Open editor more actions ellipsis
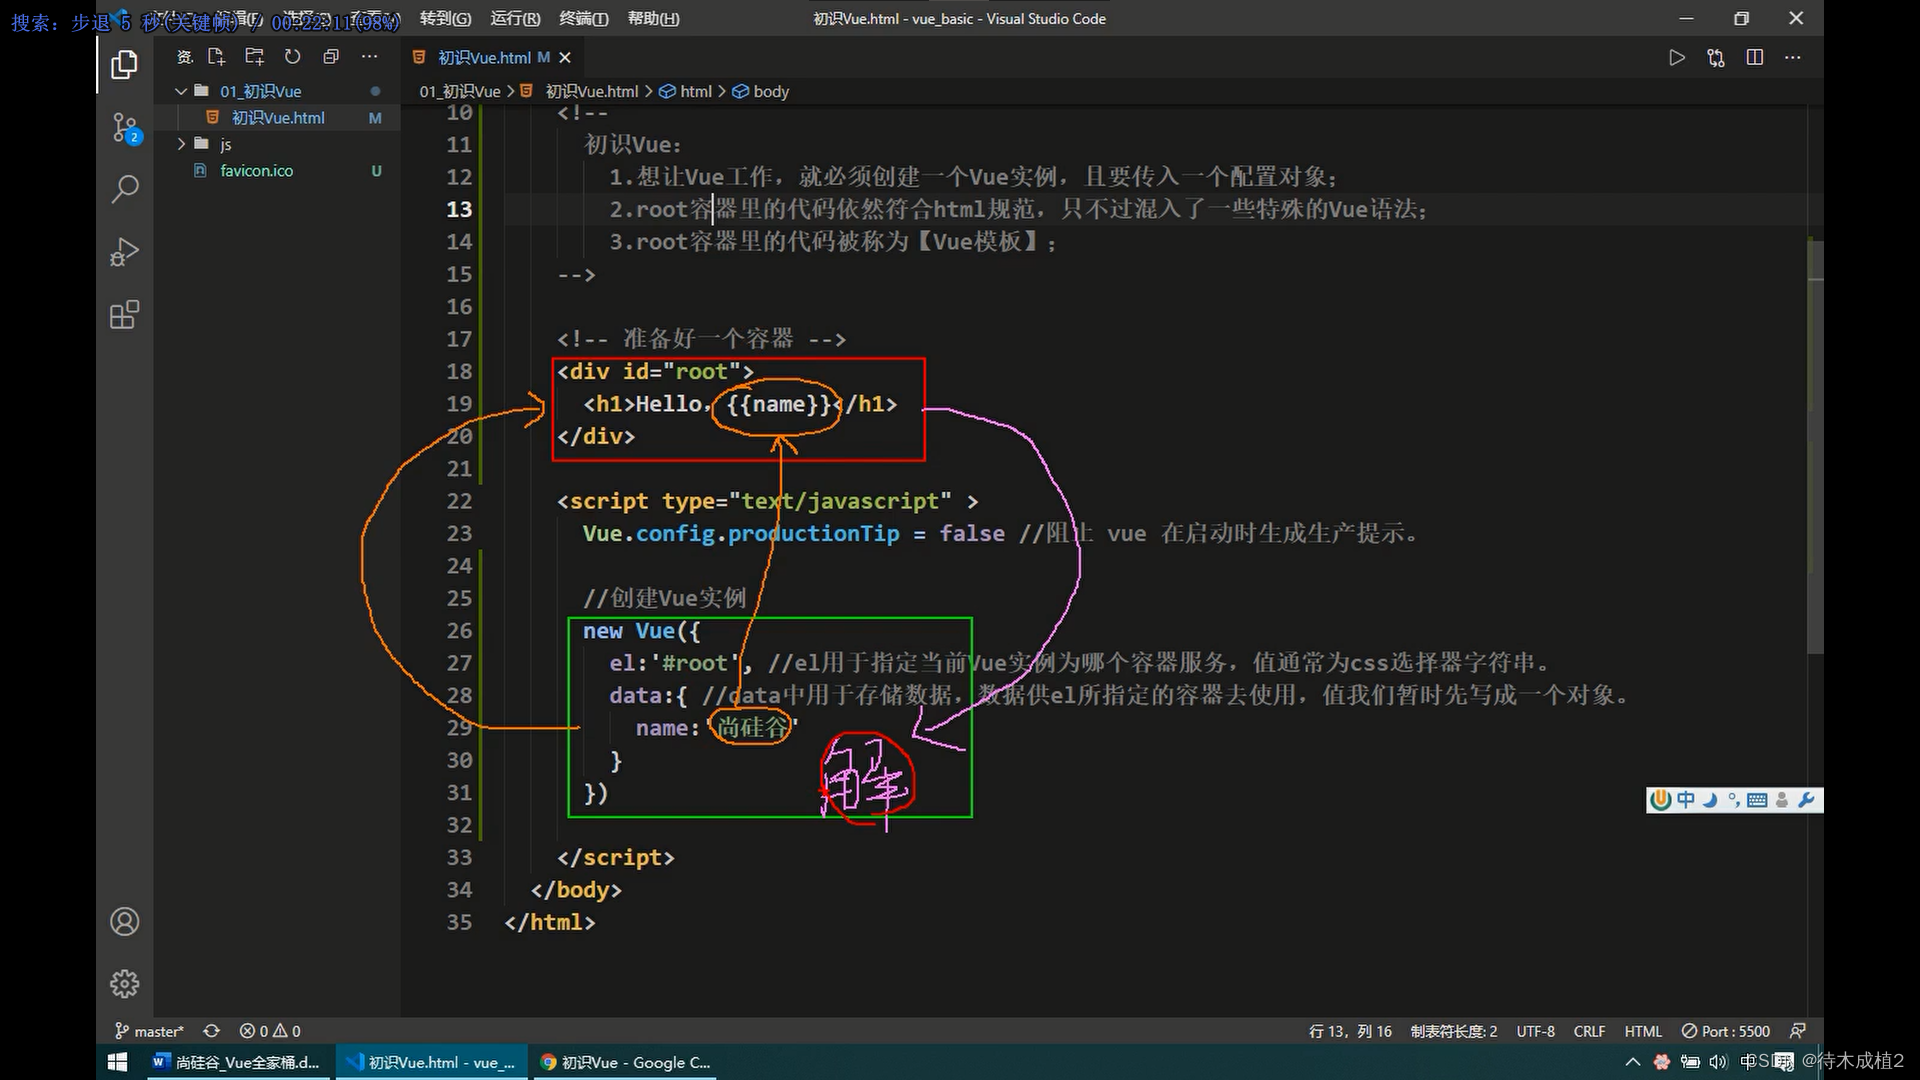1920x1080 pixels. (1792, 58)
